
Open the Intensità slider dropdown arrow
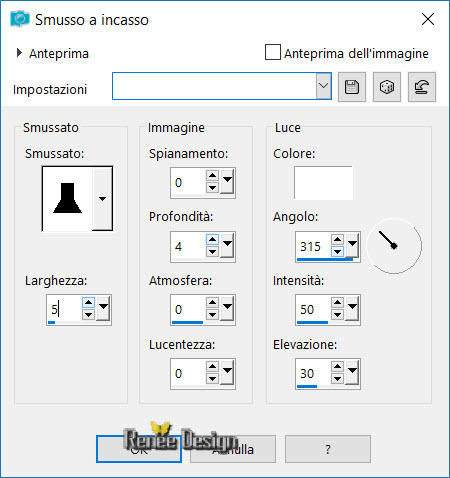pos(352,307)
